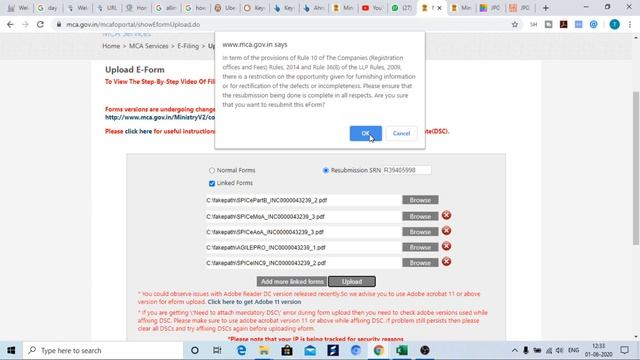Open the volume control in tray

pyautogui.click(x=560, y=350)
